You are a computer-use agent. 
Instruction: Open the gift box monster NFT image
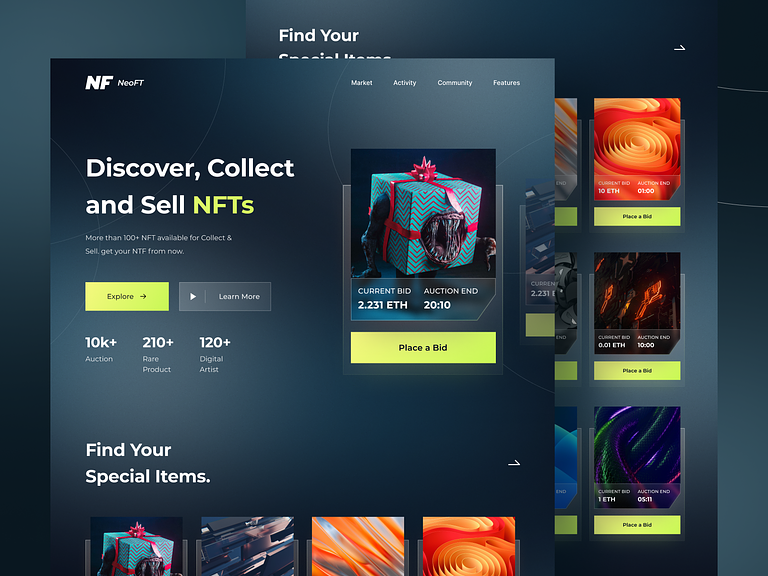coord(423,214)
